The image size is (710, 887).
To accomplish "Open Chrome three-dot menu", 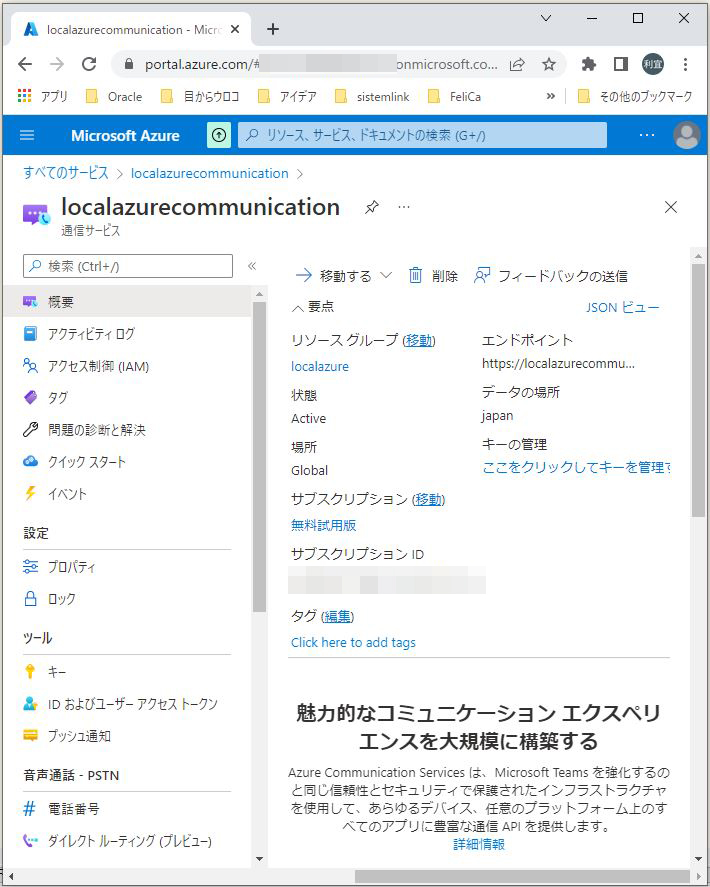I will (685, 64).
